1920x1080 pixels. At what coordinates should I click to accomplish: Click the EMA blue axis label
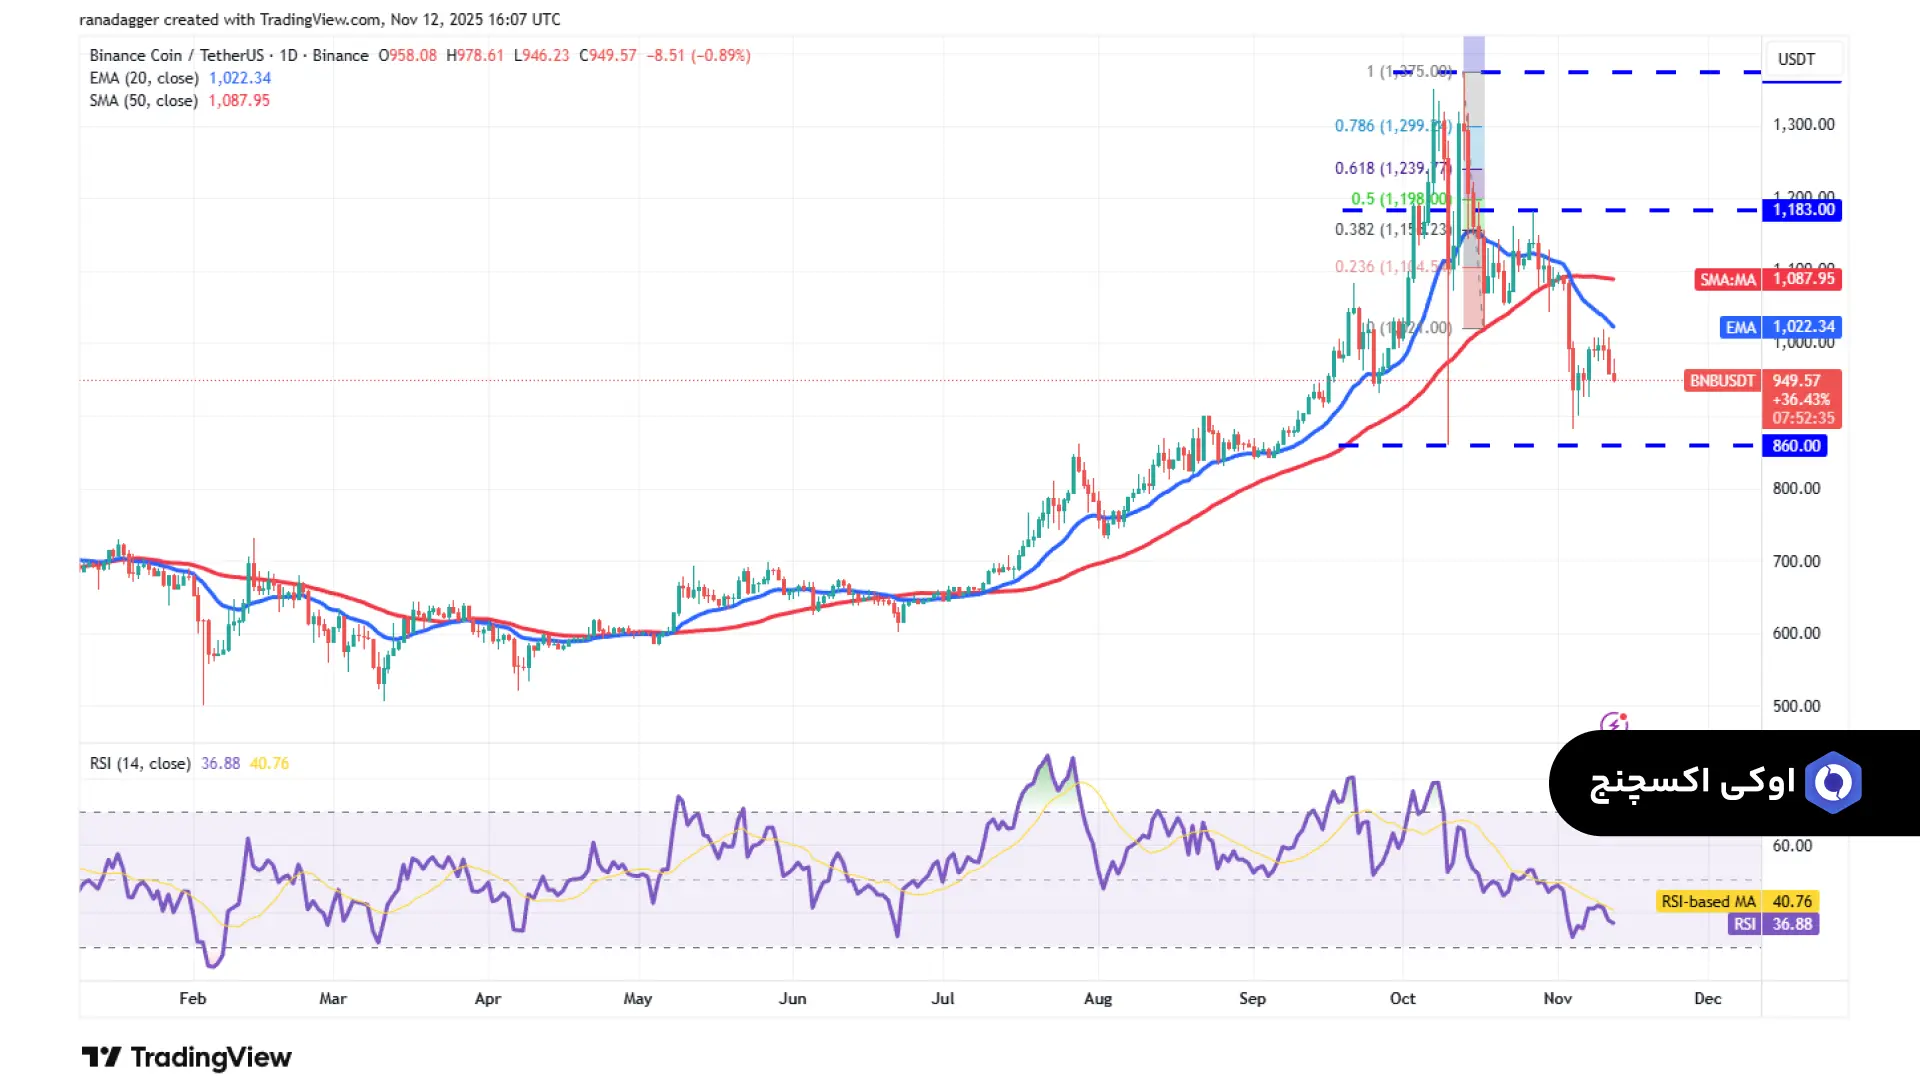tap(1740, 327)
